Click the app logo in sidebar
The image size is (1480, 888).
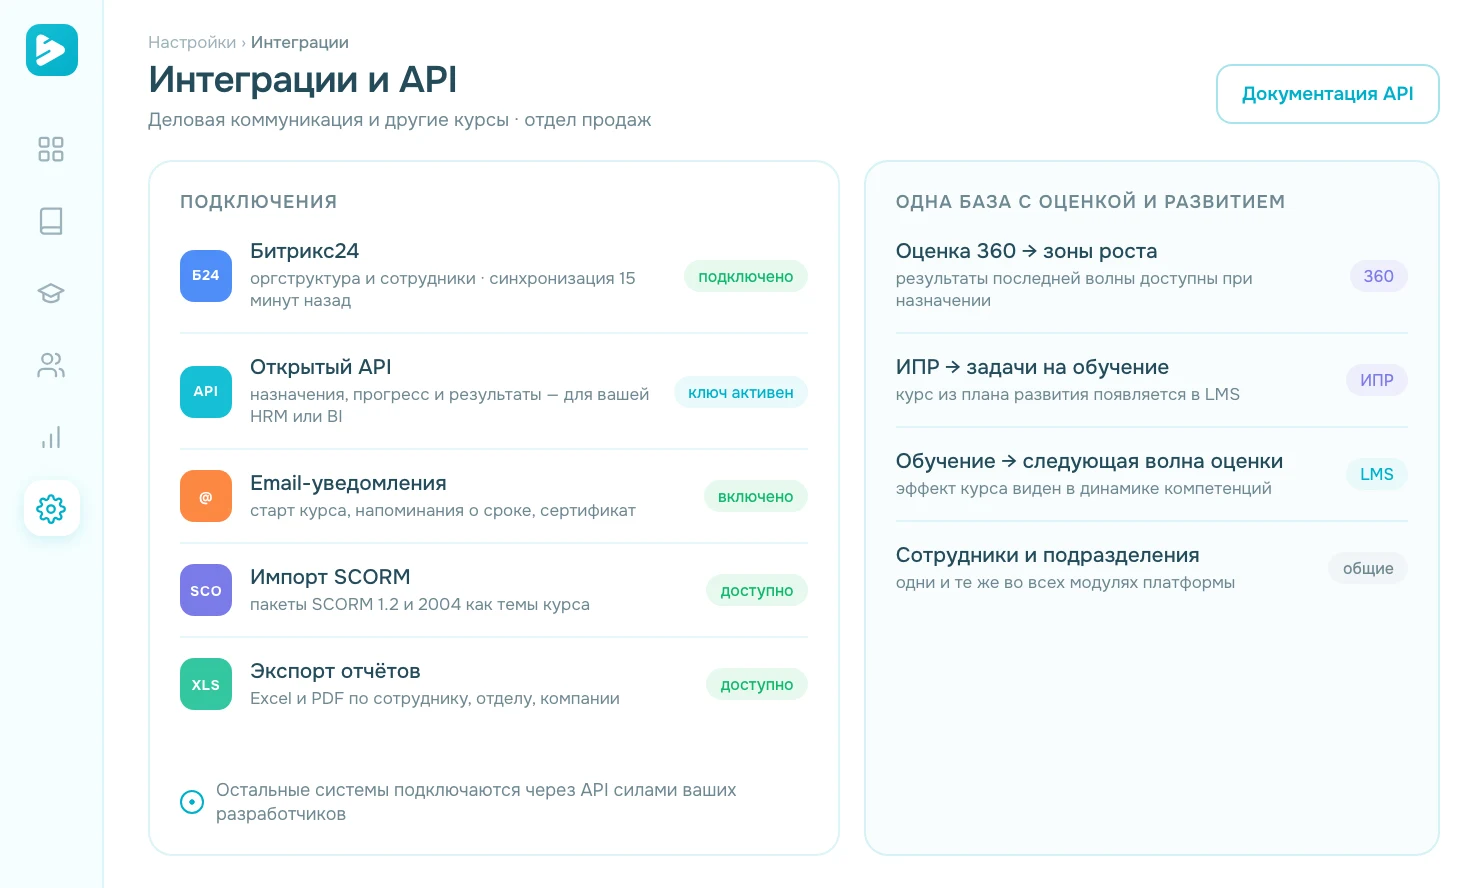click(52, 50)
